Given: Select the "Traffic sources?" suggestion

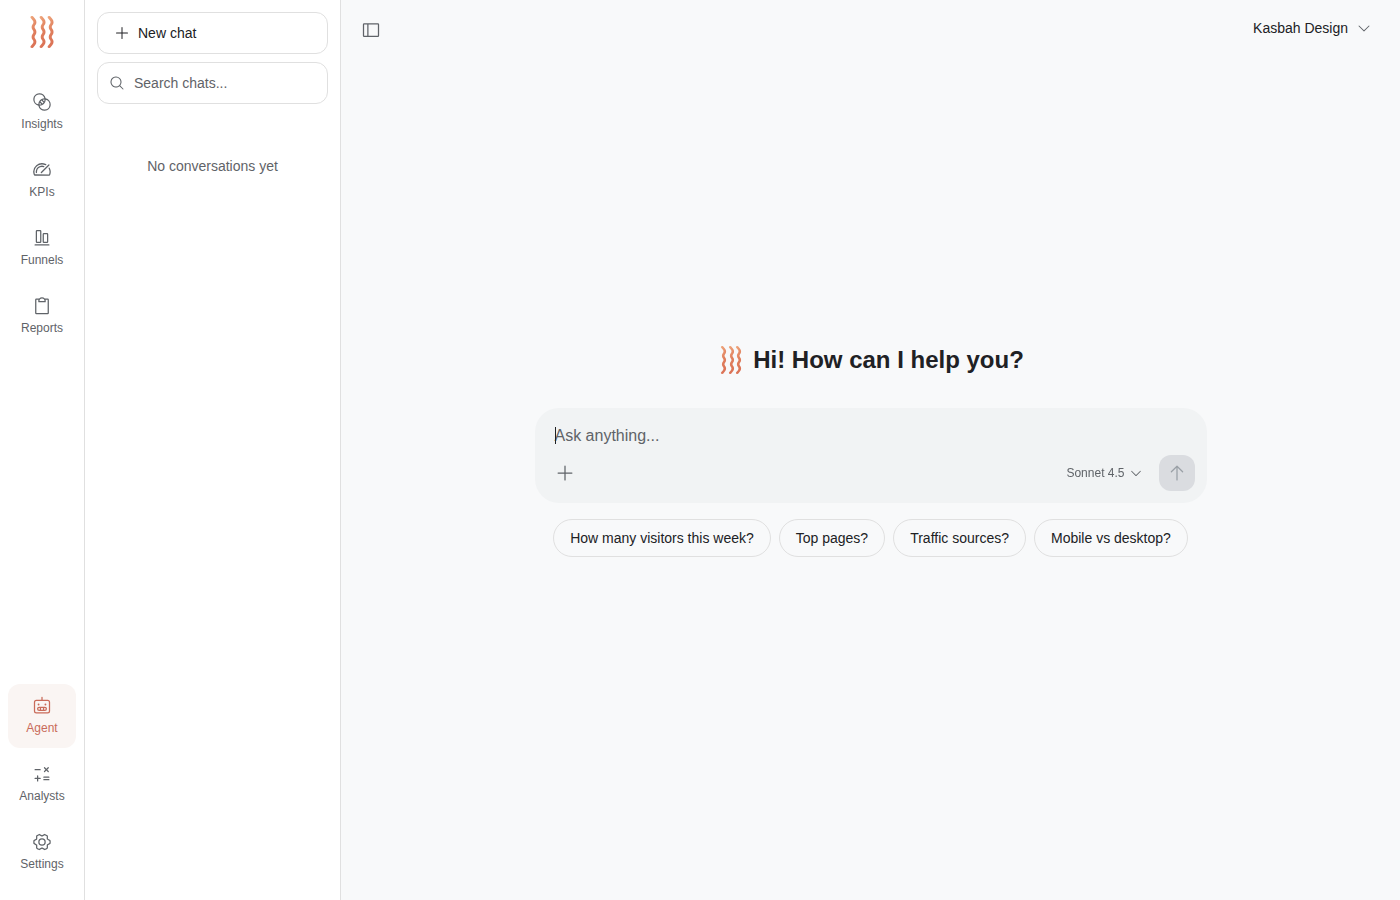Looking at the screenshot, I should pyautogui.click(x=959, y=538).
